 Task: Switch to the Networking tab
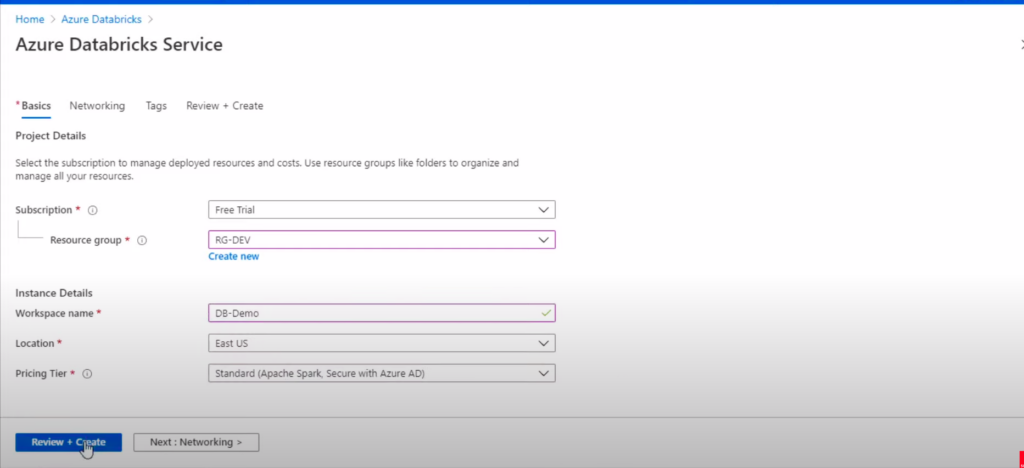point(97,106)
